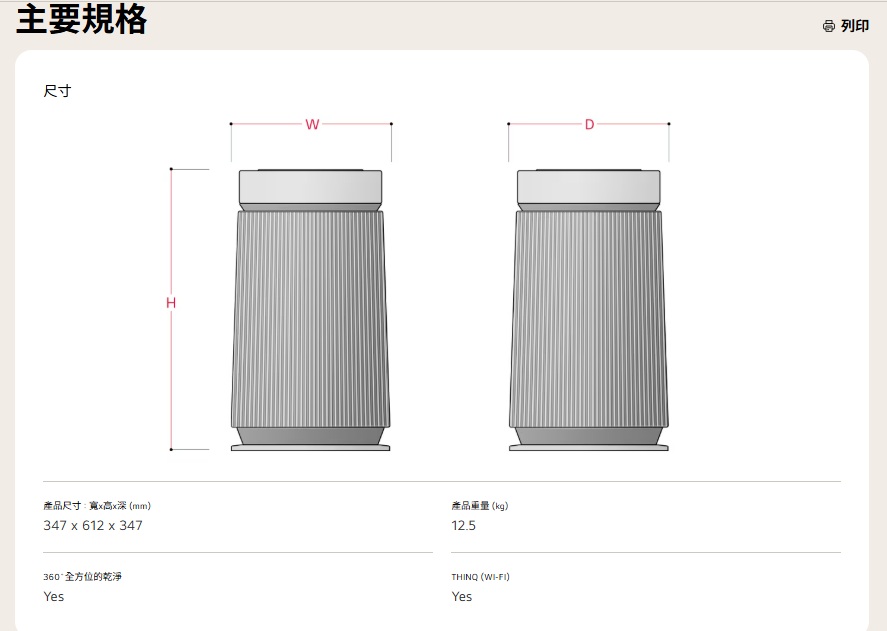
Task: Click the H height marker
Action: click(171, 303)
